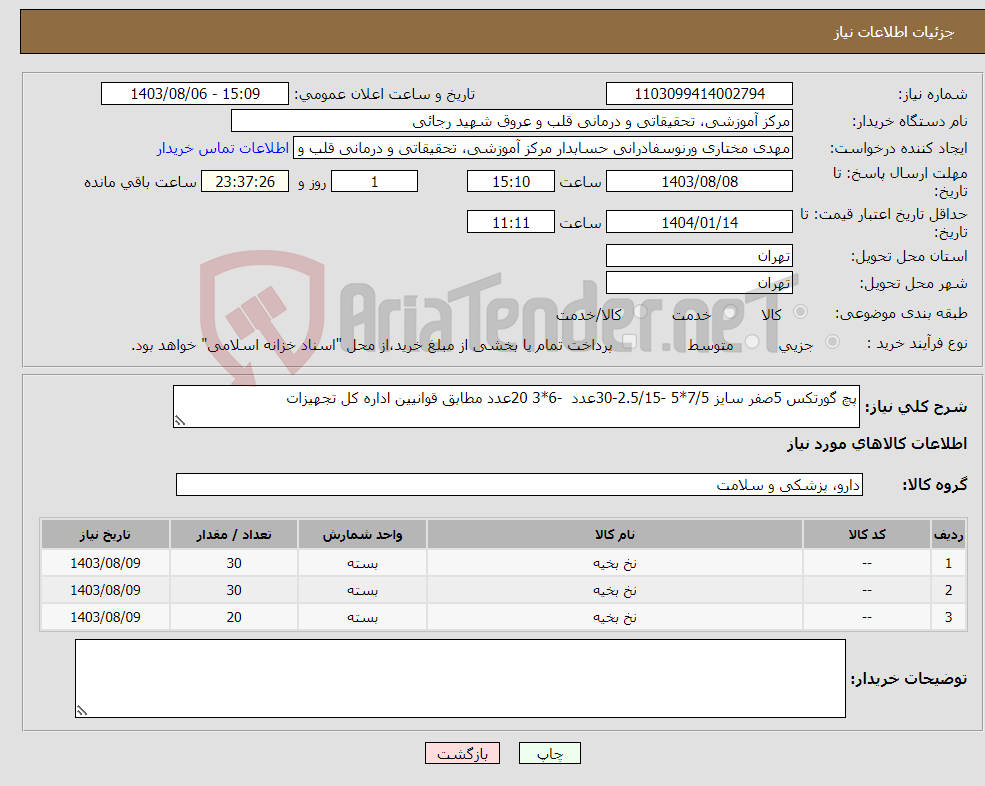Click the announcement date field 1403/08/06 - 15:09
Screen dimensions: 985x786
195,94
